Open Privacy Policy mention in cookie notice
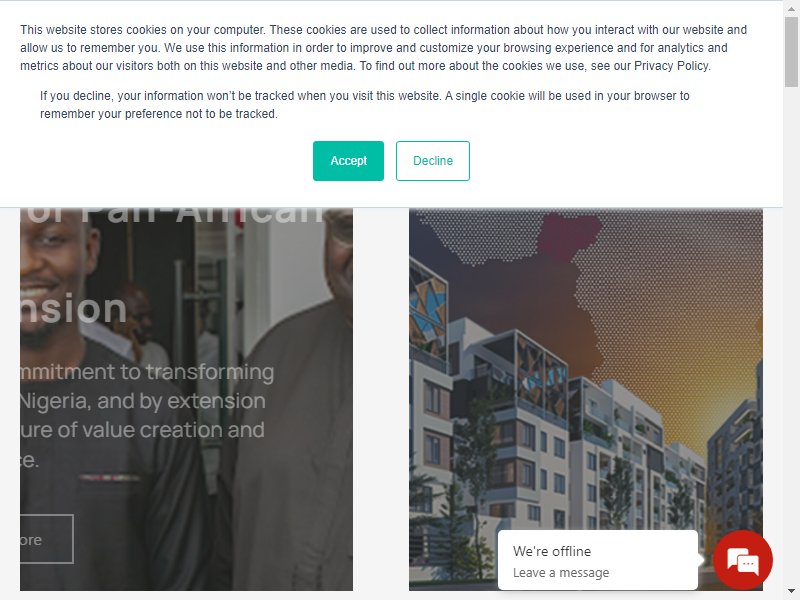The width and height of the screenshot is (800, 600). (x=671, y=66)
